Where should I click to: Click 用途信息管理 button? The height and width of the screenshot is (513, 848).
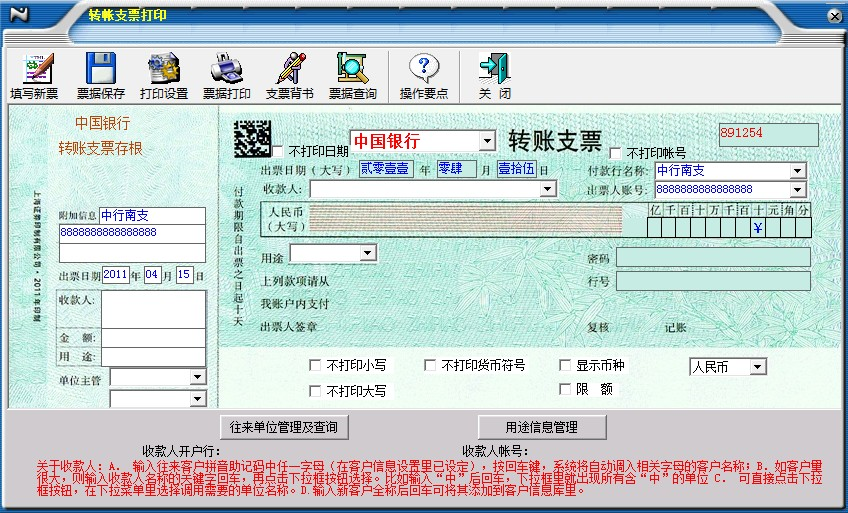pyautogui.click(x=541, y=427)
